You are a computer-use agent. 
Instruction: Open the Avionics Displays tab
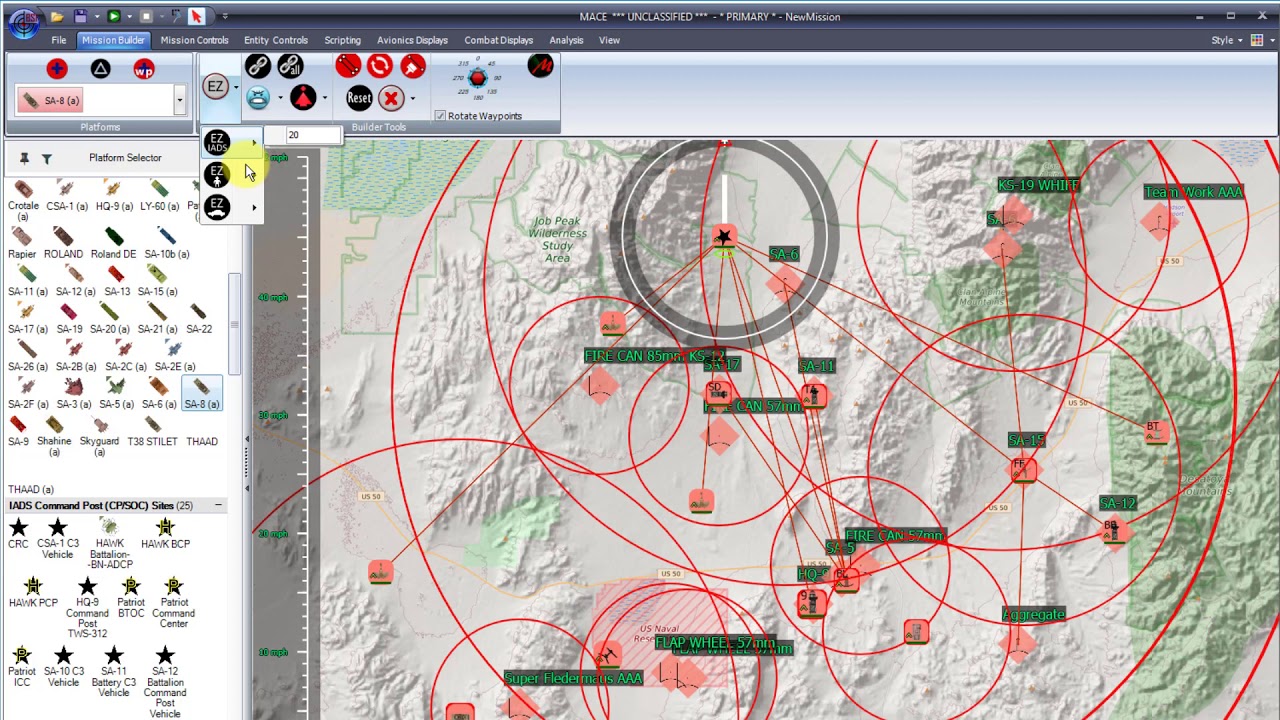[412, 40]
